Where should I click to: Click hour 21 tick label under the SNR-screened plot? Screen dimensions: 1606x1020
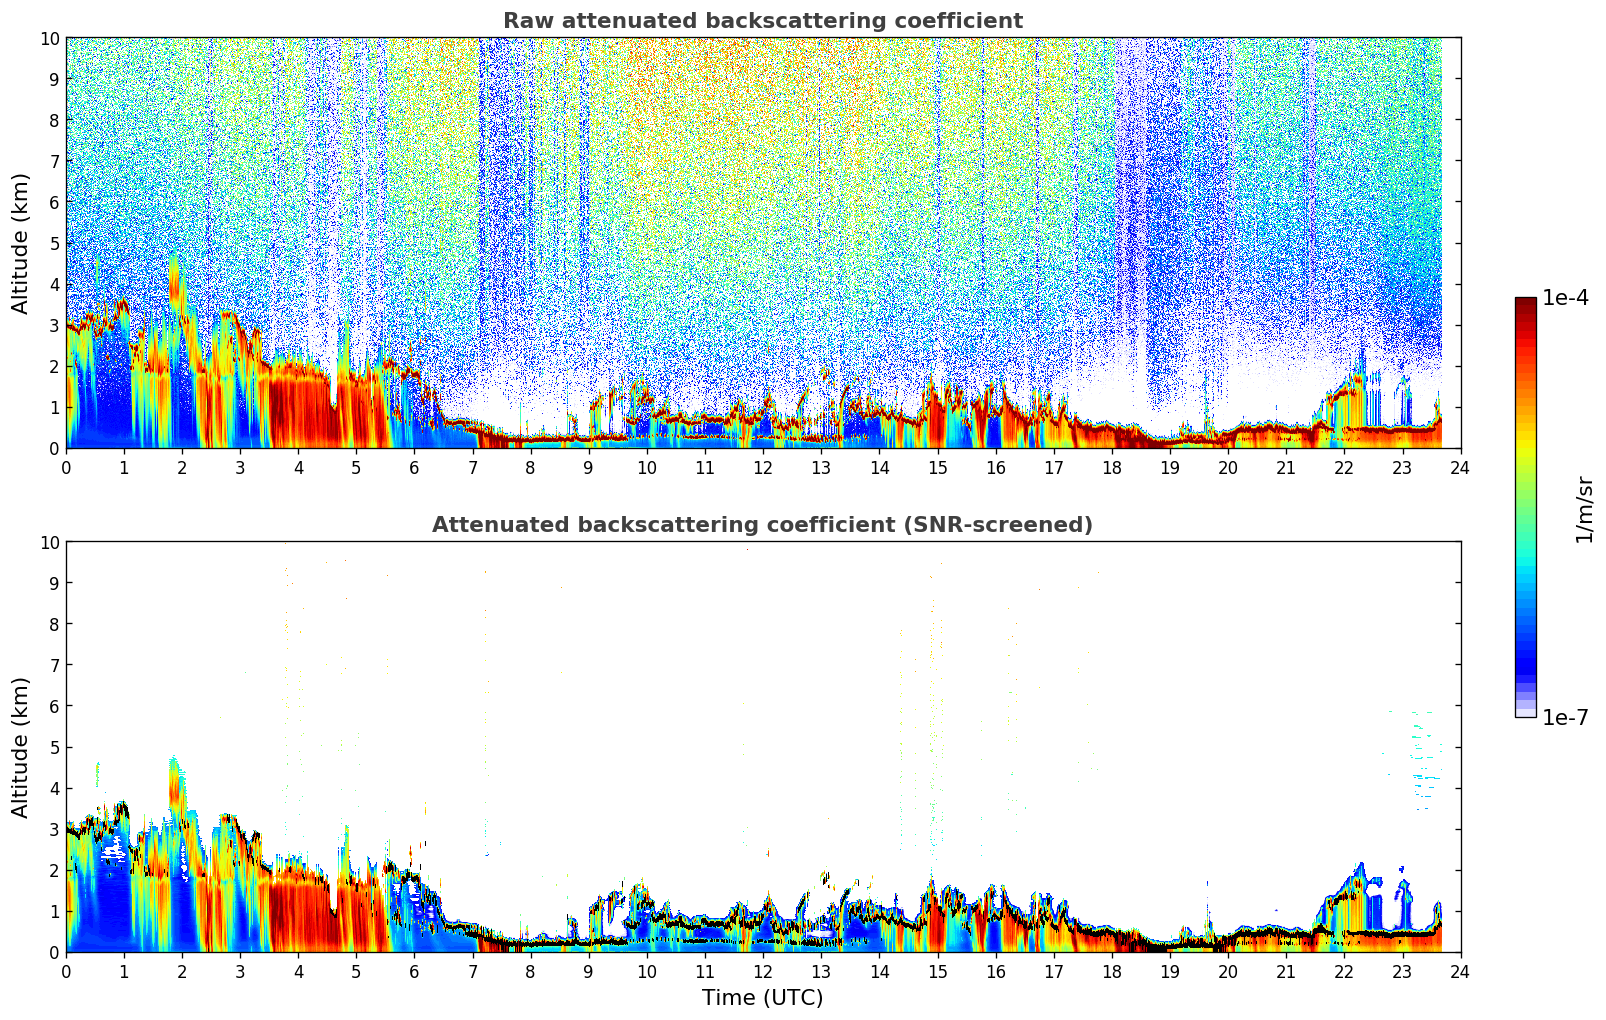click(1286, 971)
